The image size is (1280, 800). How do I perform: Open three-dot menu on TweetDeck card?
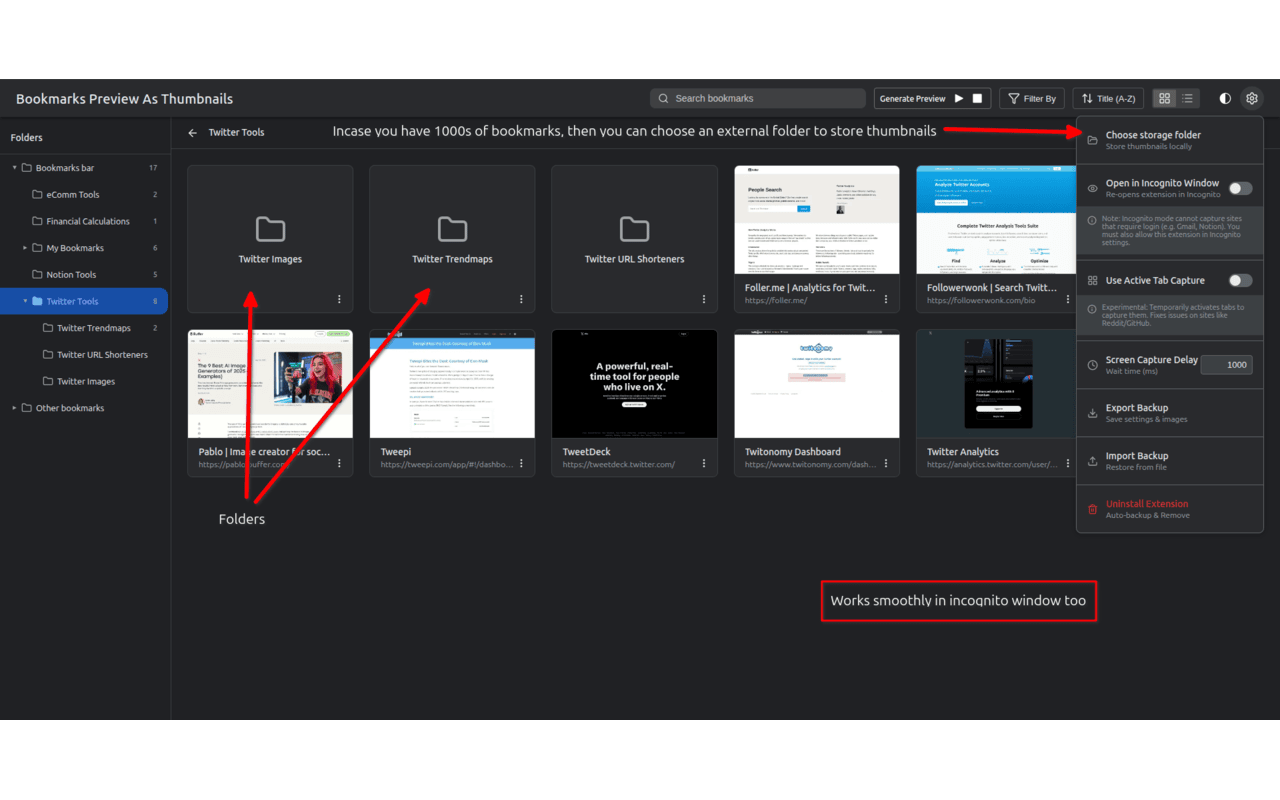(704, 463)
